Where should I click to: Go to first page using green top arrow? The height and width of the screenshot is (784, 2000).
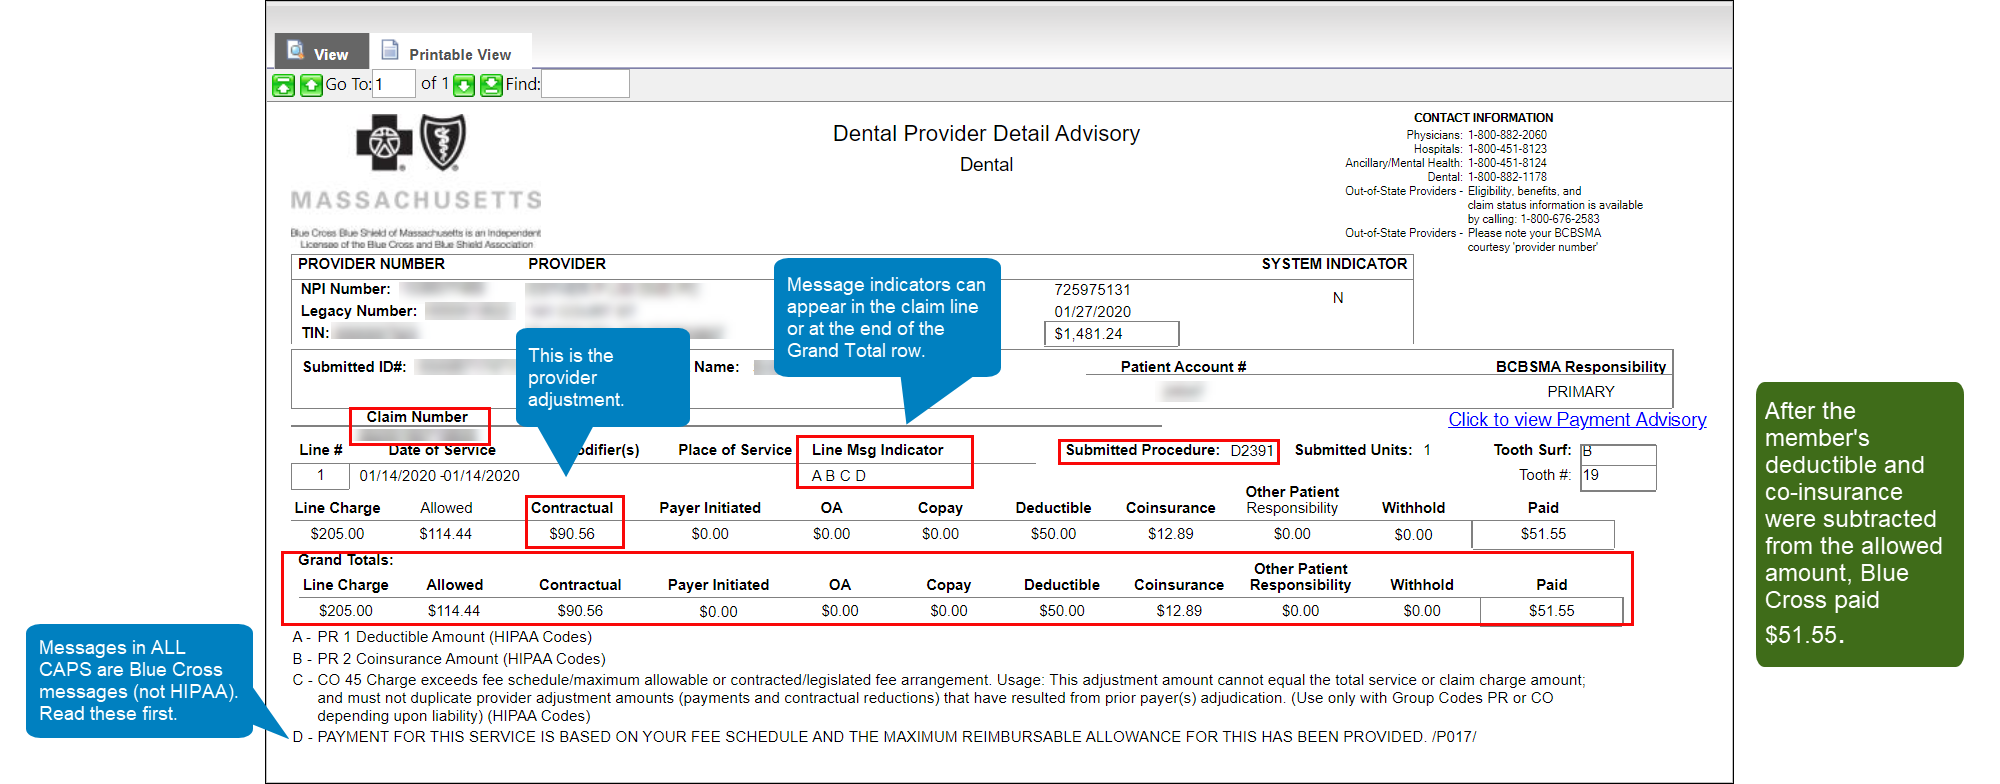284,85
